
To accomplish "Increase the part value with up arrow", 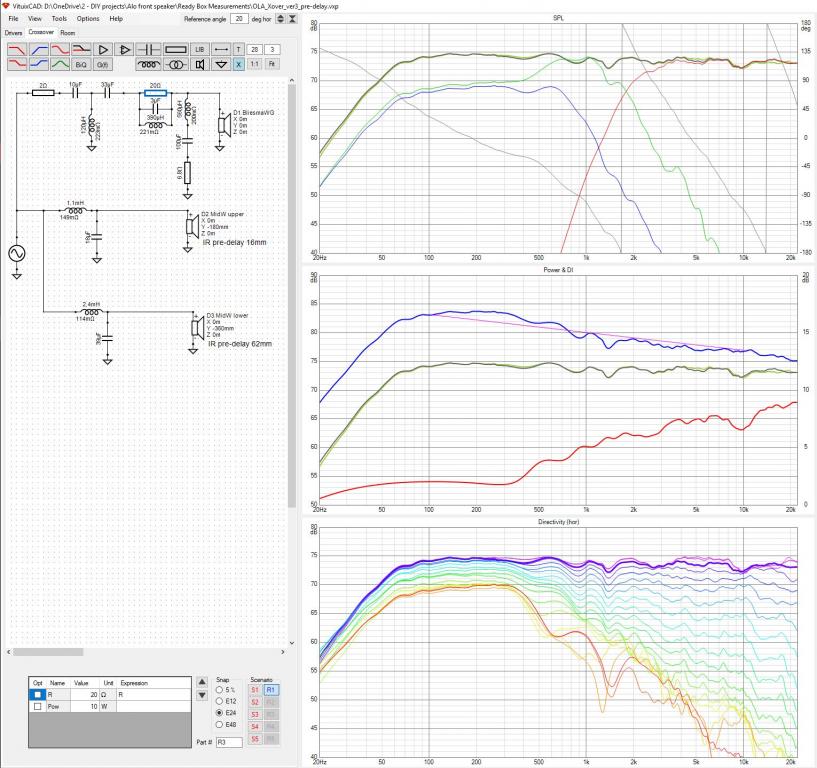I will tap(202, 682).
